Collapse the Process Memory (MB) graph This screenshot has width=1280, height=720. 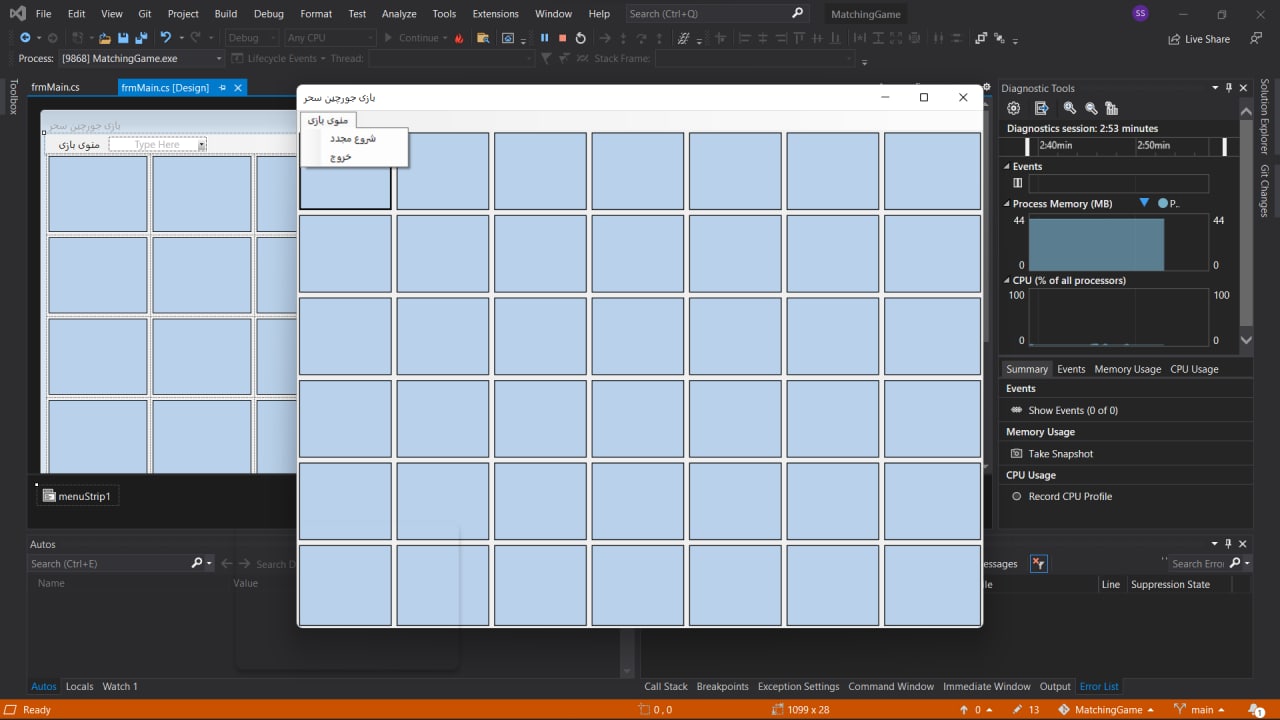click(x=1007, y=204)
